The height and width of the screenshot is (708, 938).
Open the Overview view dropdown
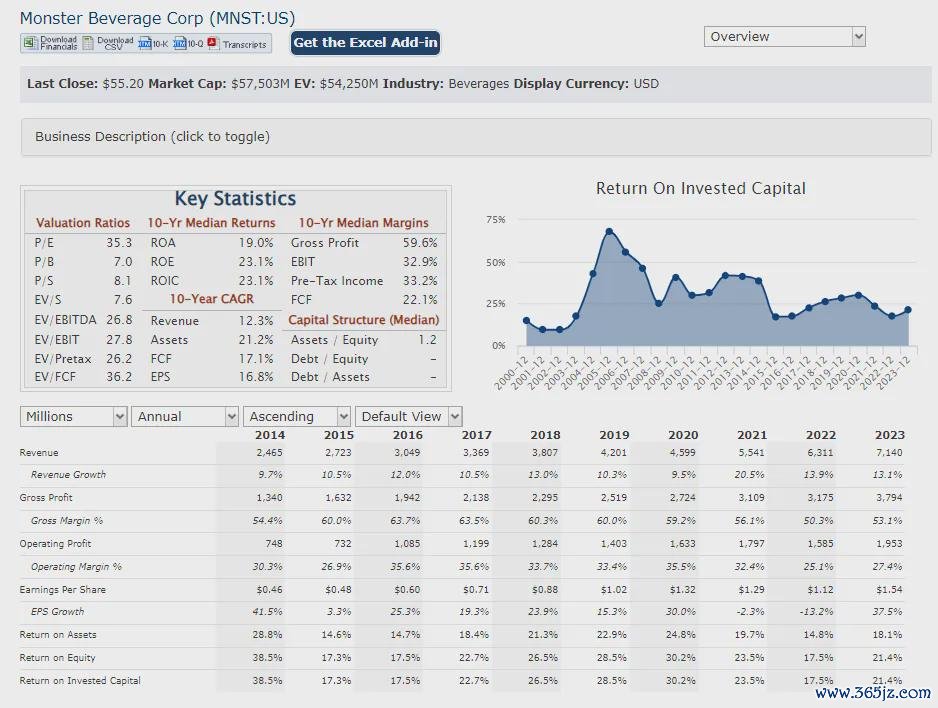[784, 36]
